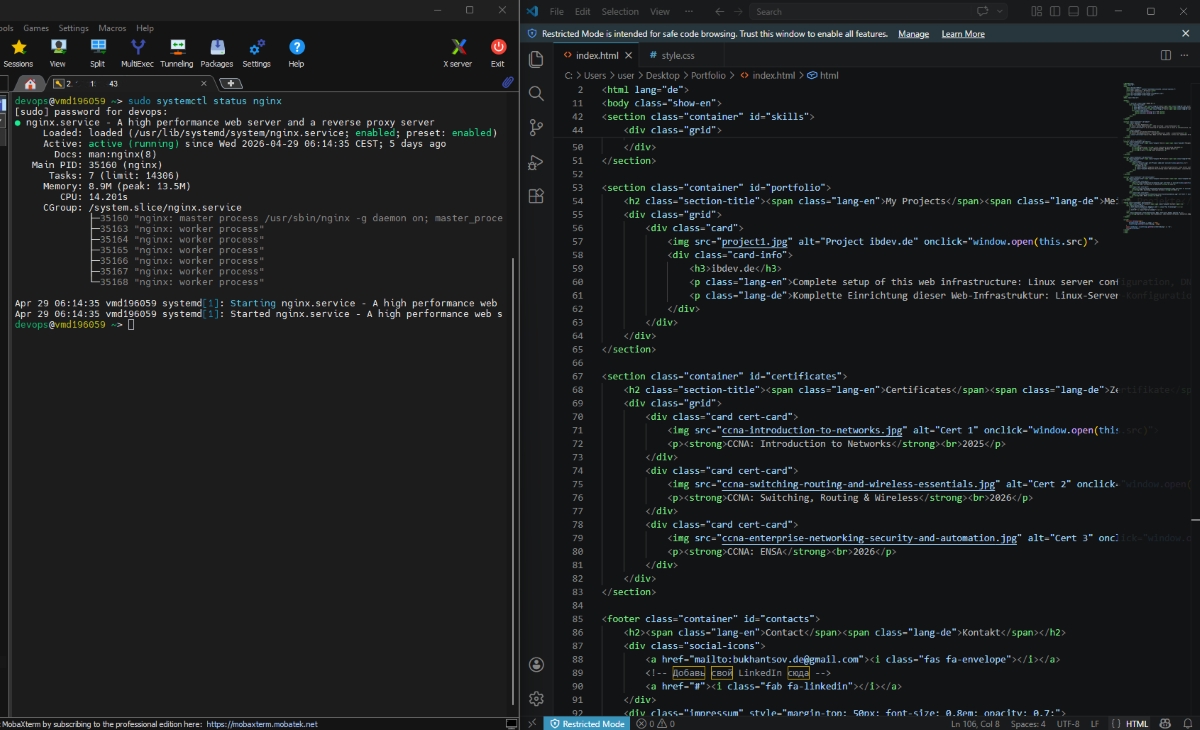1200x730 pixels.
Task: Click the red Exit button in MobaXterm
Action: 498,53
